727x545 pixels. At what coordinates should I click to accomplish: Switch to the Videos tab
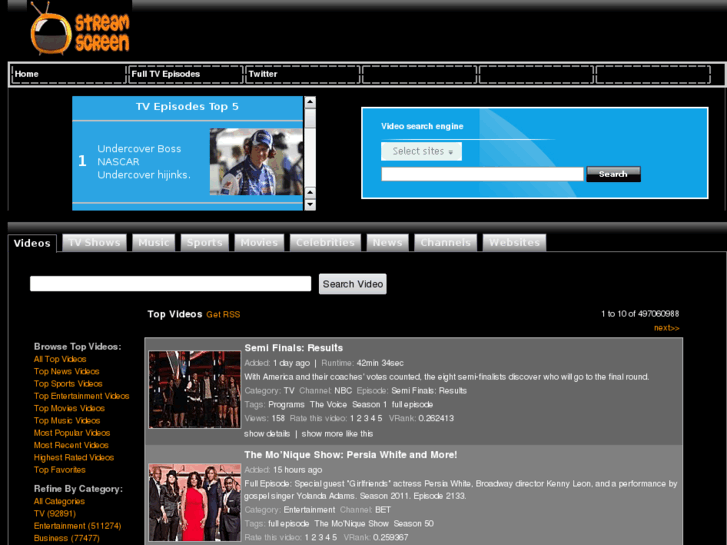pos(32,243)
